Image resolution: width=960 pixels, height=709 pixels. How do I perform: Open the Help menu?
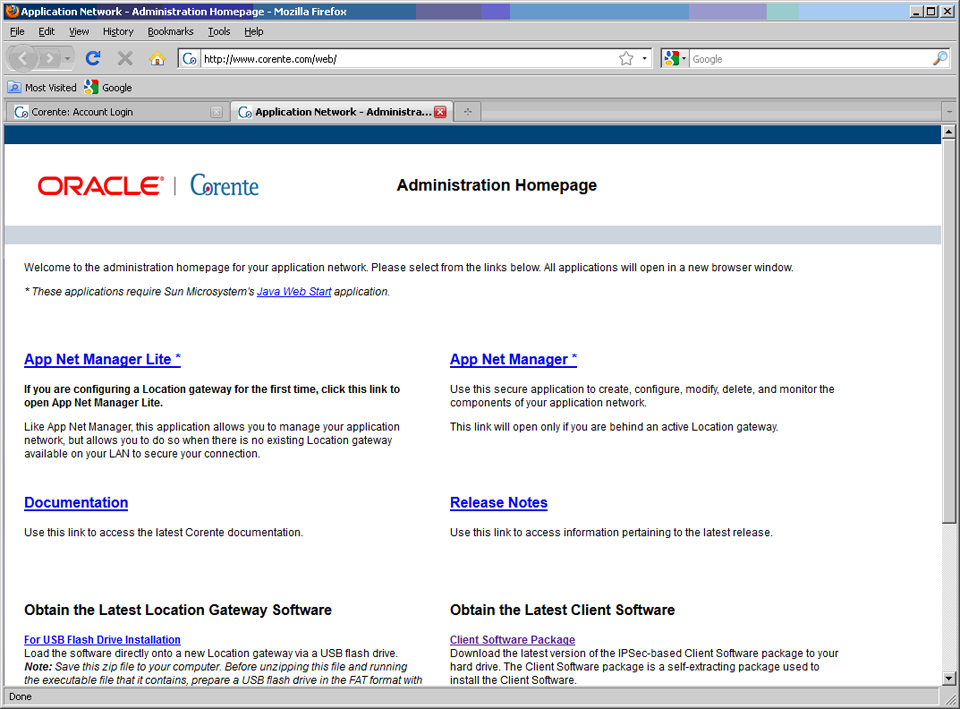pos(253,32)
